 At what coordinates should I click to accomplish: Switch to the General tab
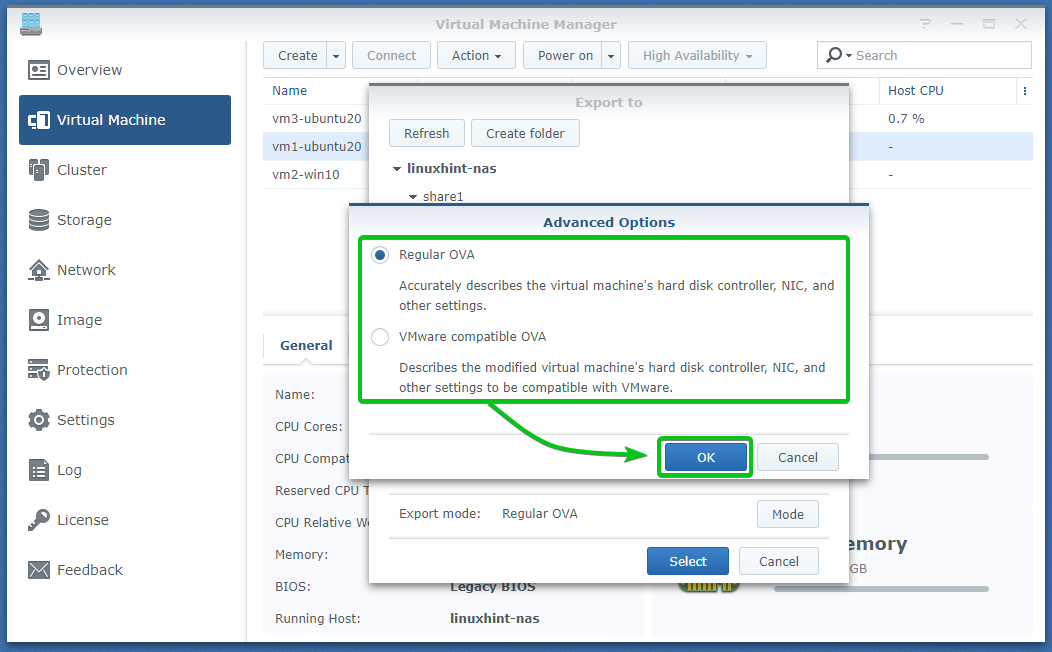(306, 345)
